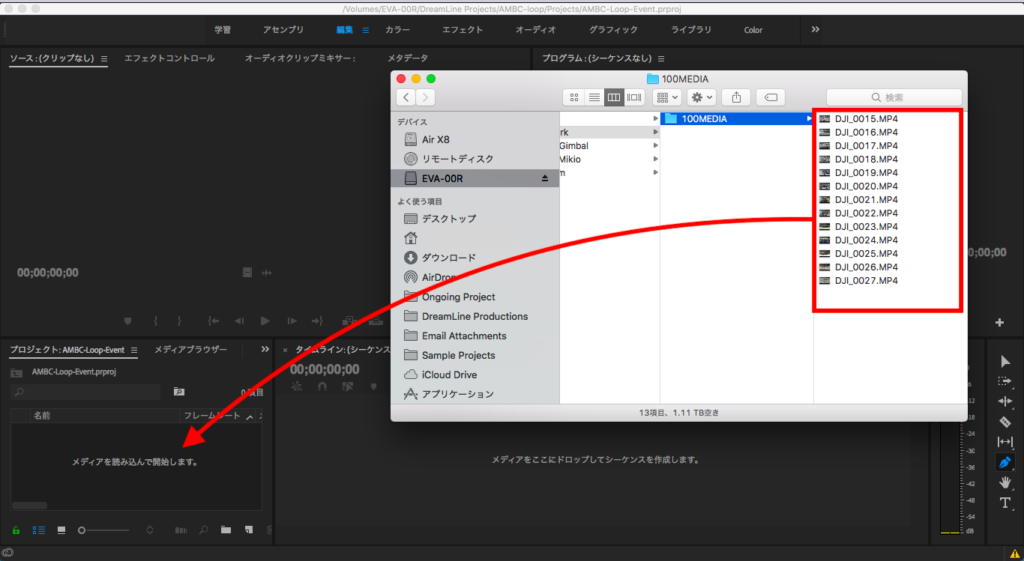Go to Out point in Source monitor
This screenshot has height=561, width=1024.
[317, 321]
